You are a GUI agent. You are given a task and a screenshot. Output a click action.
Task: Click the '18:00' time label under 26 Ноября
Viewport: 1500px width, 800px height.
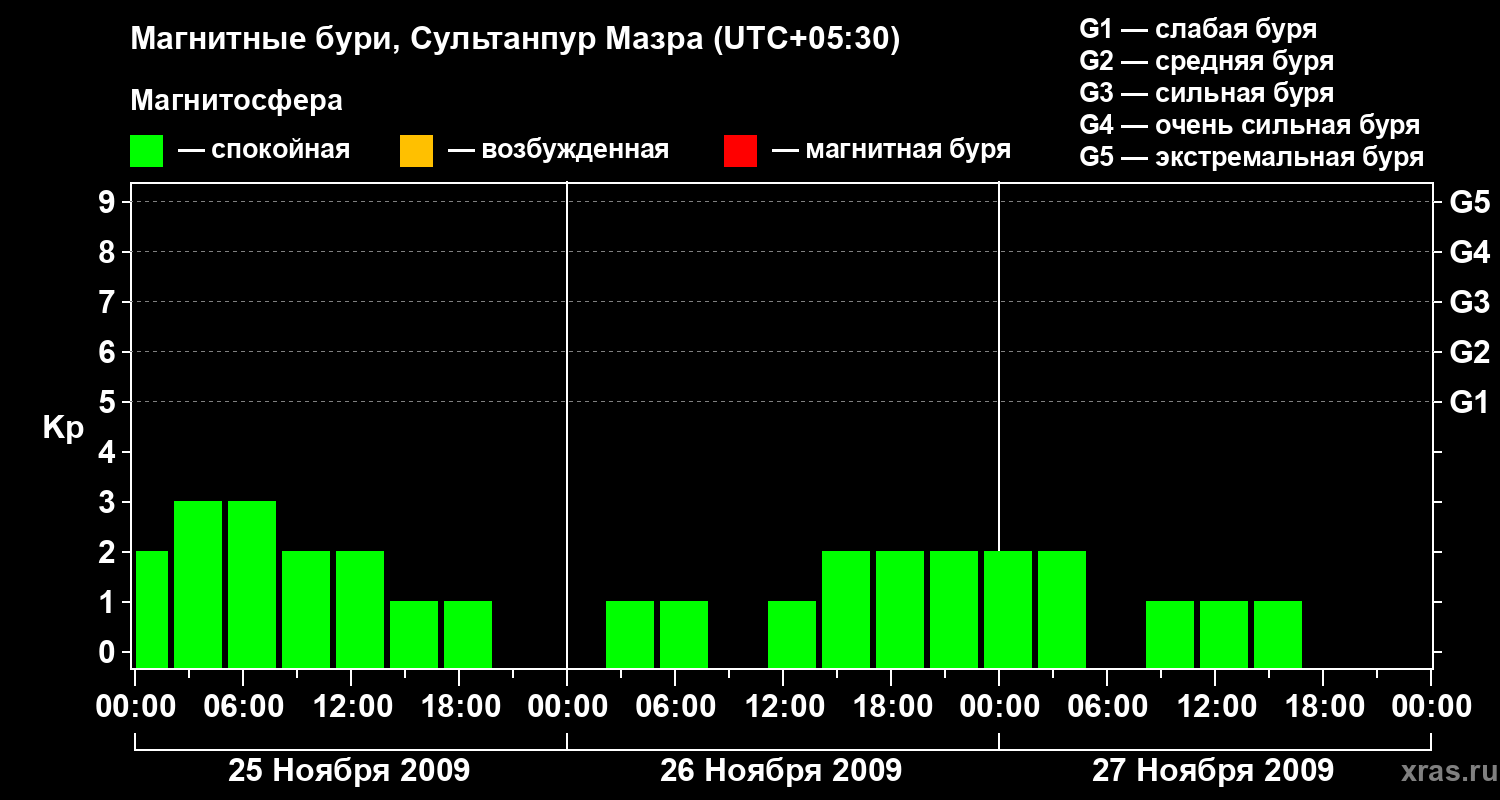(x=891, y=707)
